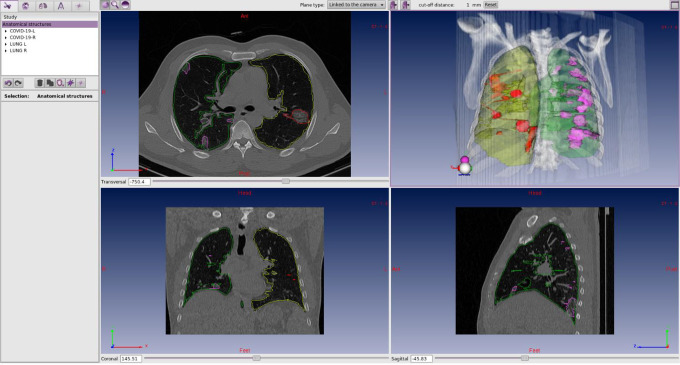Click the half-sphere clipping tool icon
Image resolution: width=680 pixels, height=365 pixels.
tap(125, 5)
